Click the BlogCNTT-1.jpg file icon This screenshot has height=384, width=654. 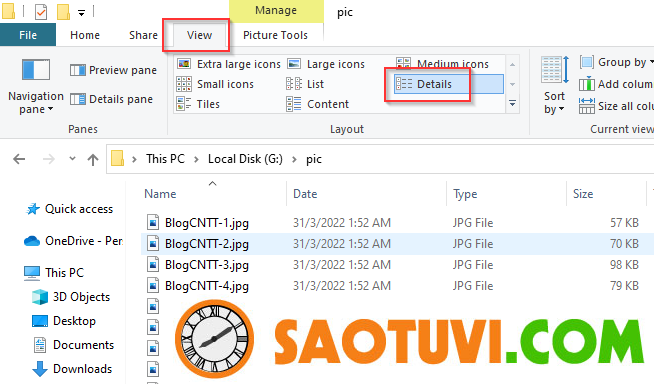tap(153, 222)
